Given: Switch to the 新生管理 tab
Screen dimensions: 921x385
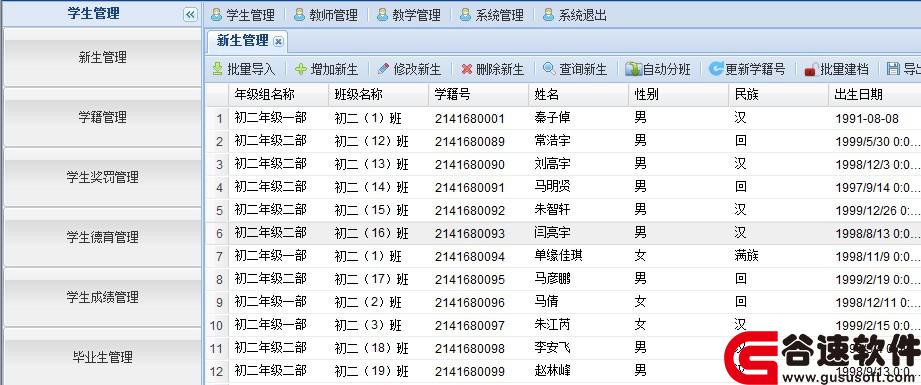Looking at the screenshot, I should coord(243,41).
